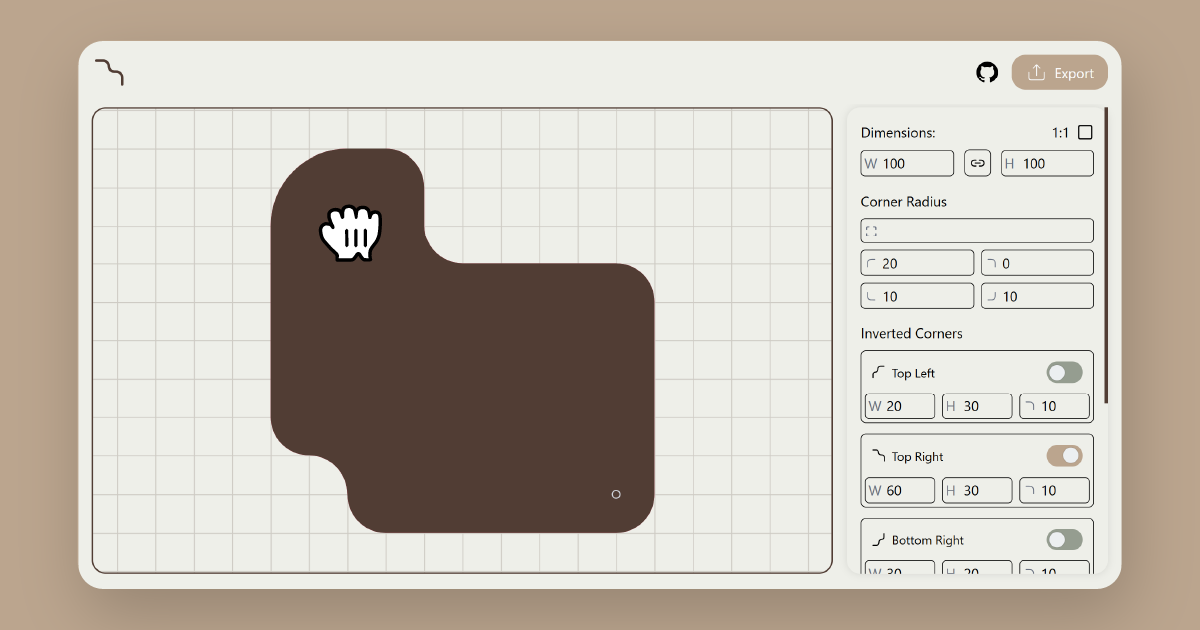This screenshot has height=630, width=1200.
Task: Open the project's GitHub repository
Action: 987,72
